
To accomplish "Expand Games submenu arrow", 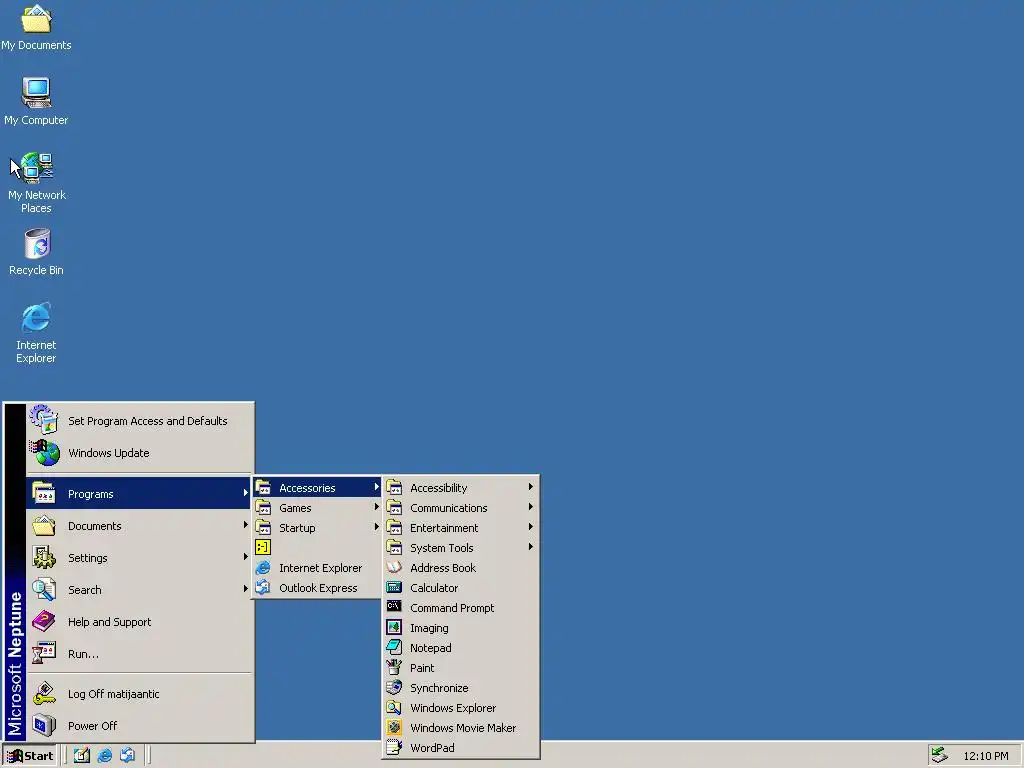I will [x=376, y=507].
